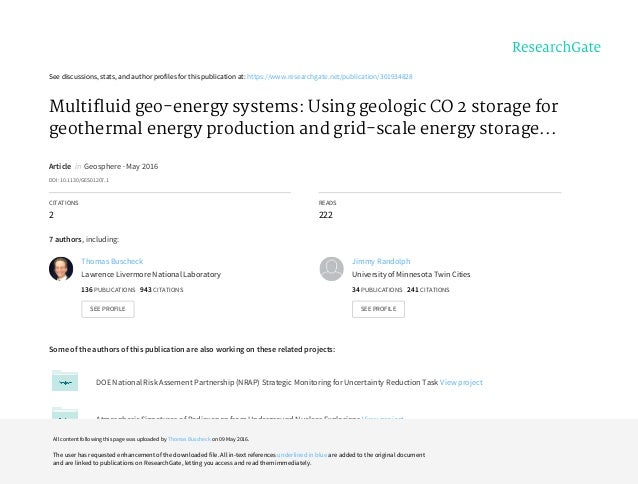Open View project link for NRAP task
Viewport: 638px width, 484px height.
point(461,382)
